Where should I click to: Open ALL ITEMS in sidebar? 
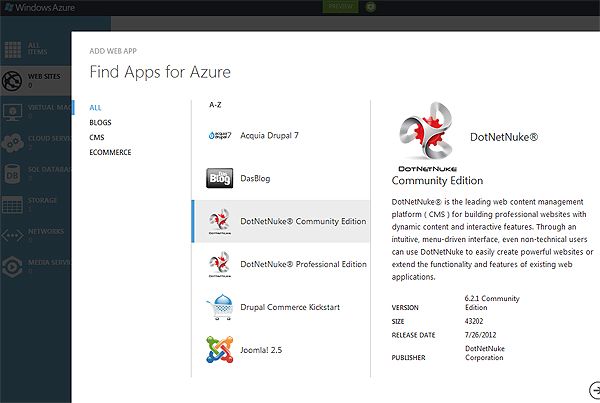pyautogui.click(x=36, y=49)
